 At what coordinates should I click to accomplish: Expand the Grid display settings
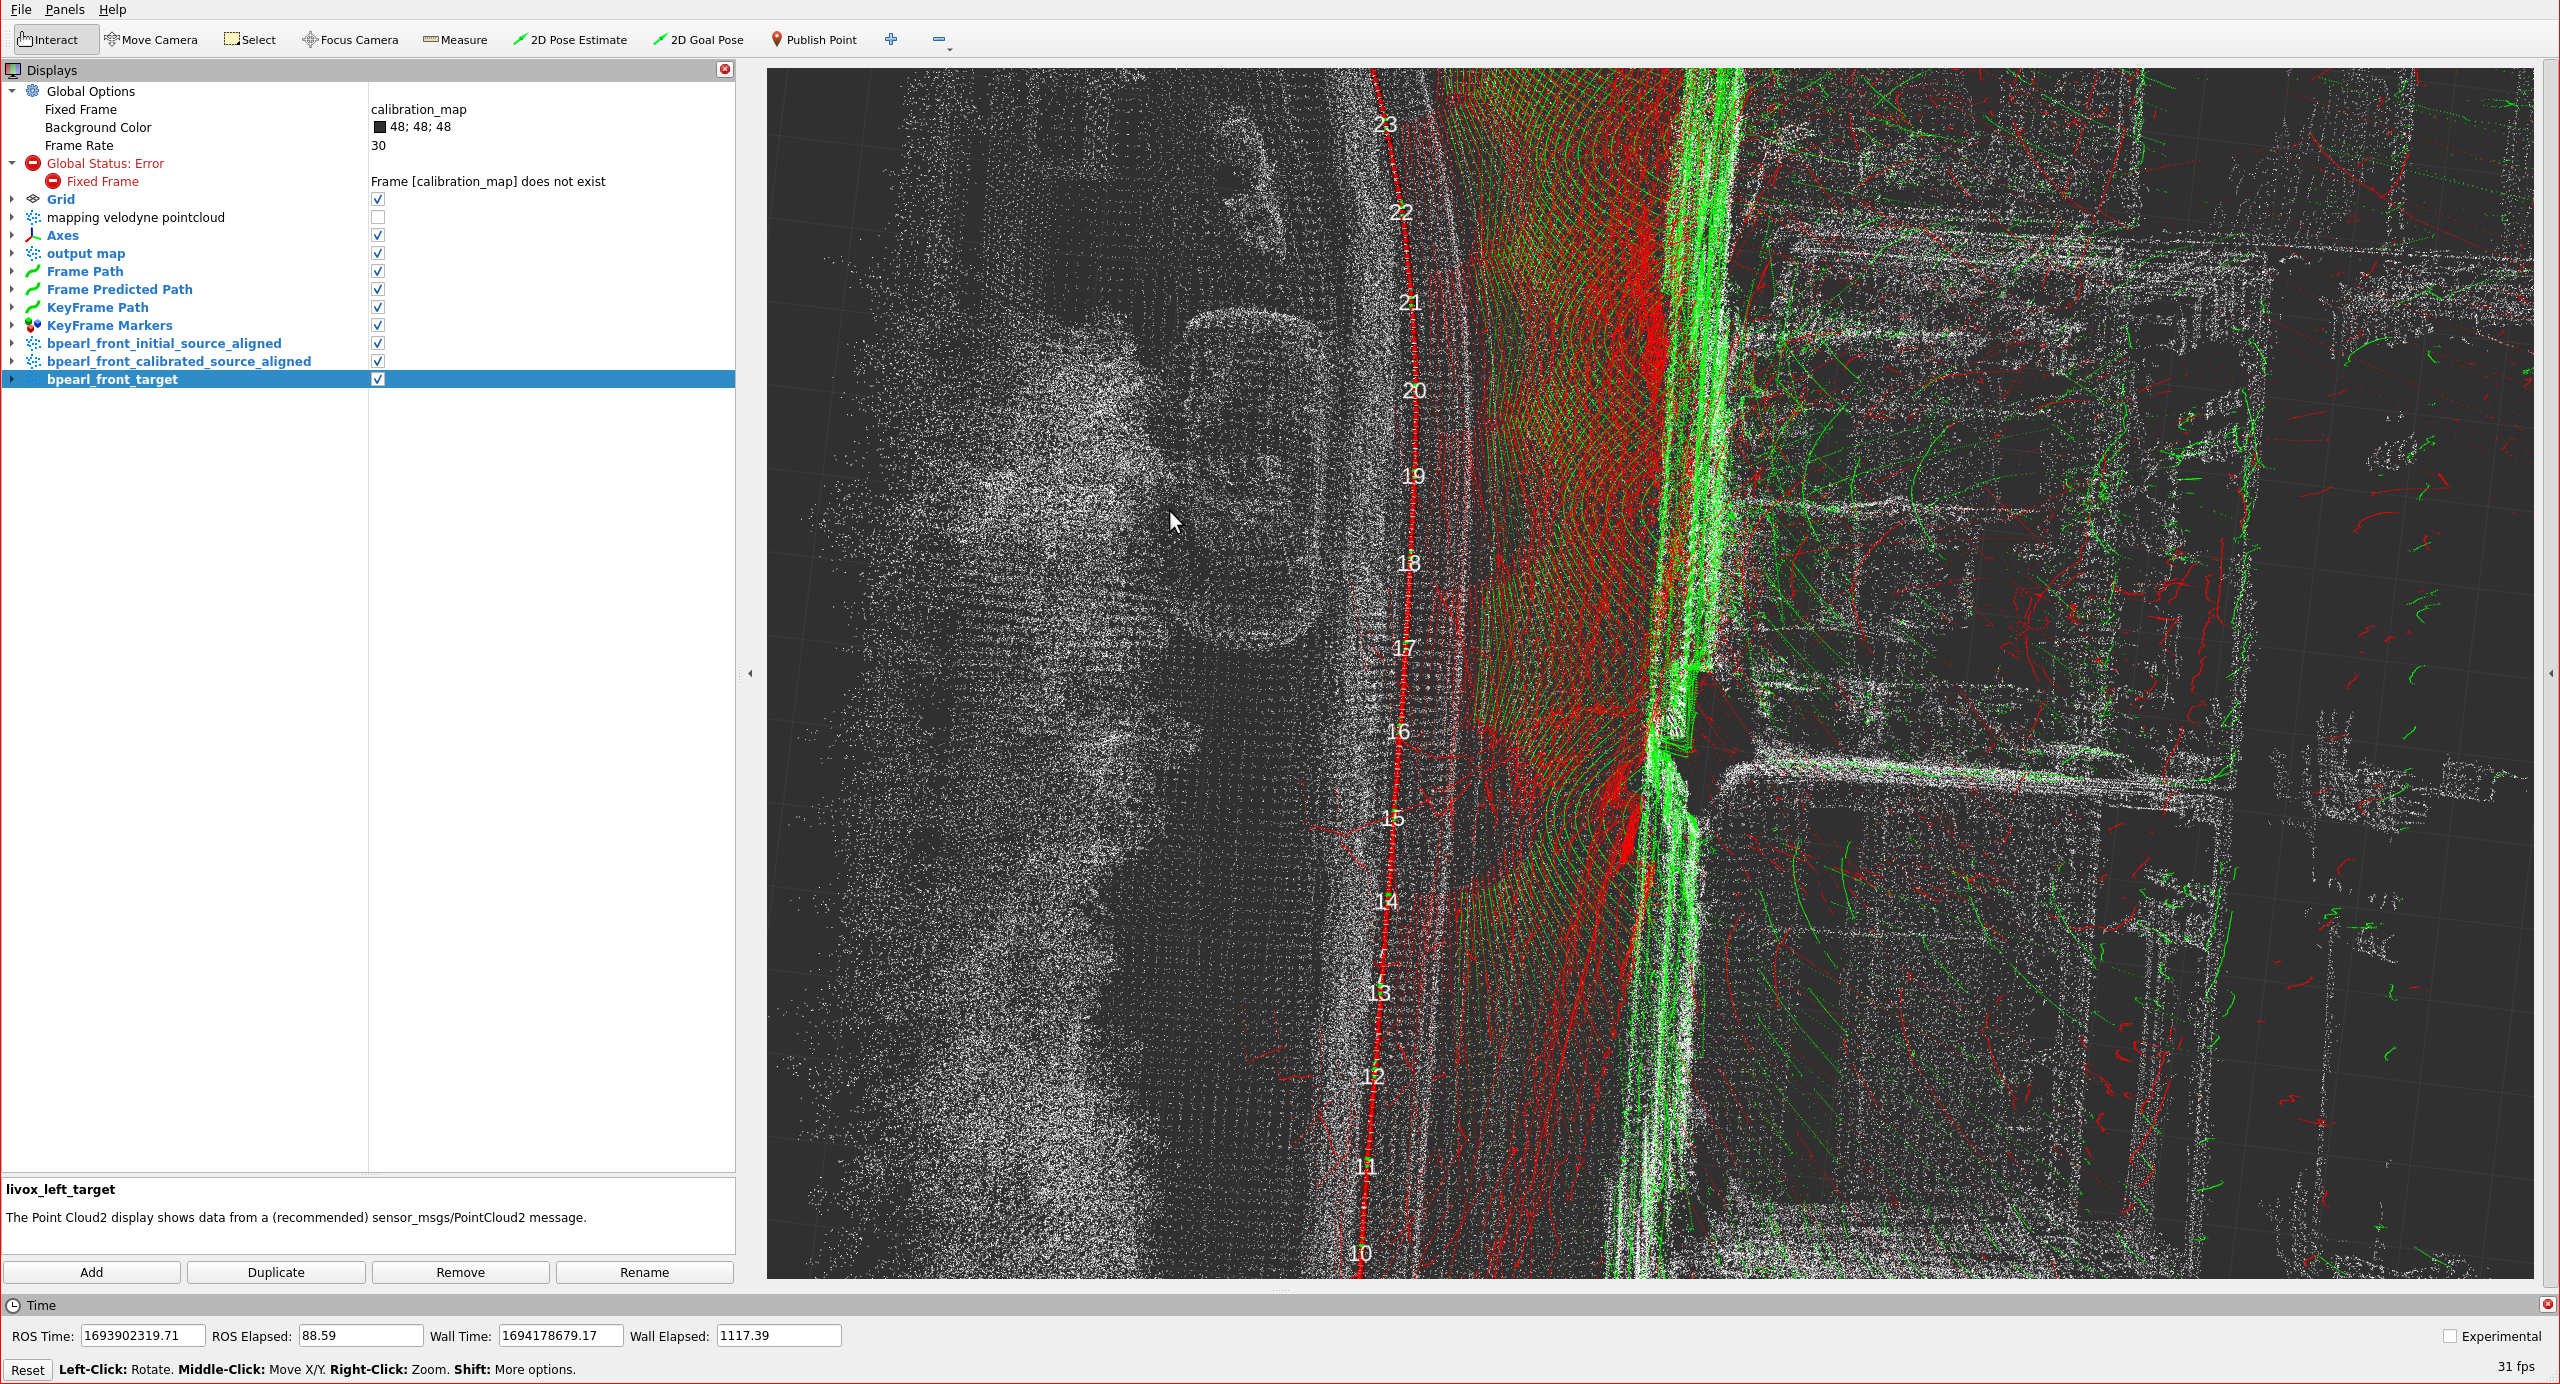pyautogui.click(x=11, y=199)
